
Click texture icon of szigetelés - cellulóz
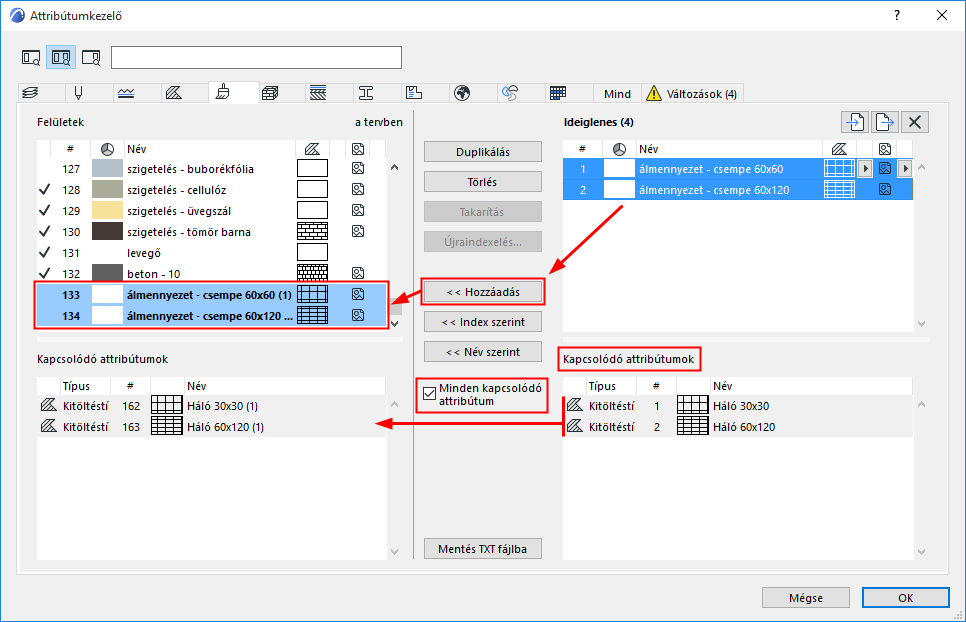[358, 189]
